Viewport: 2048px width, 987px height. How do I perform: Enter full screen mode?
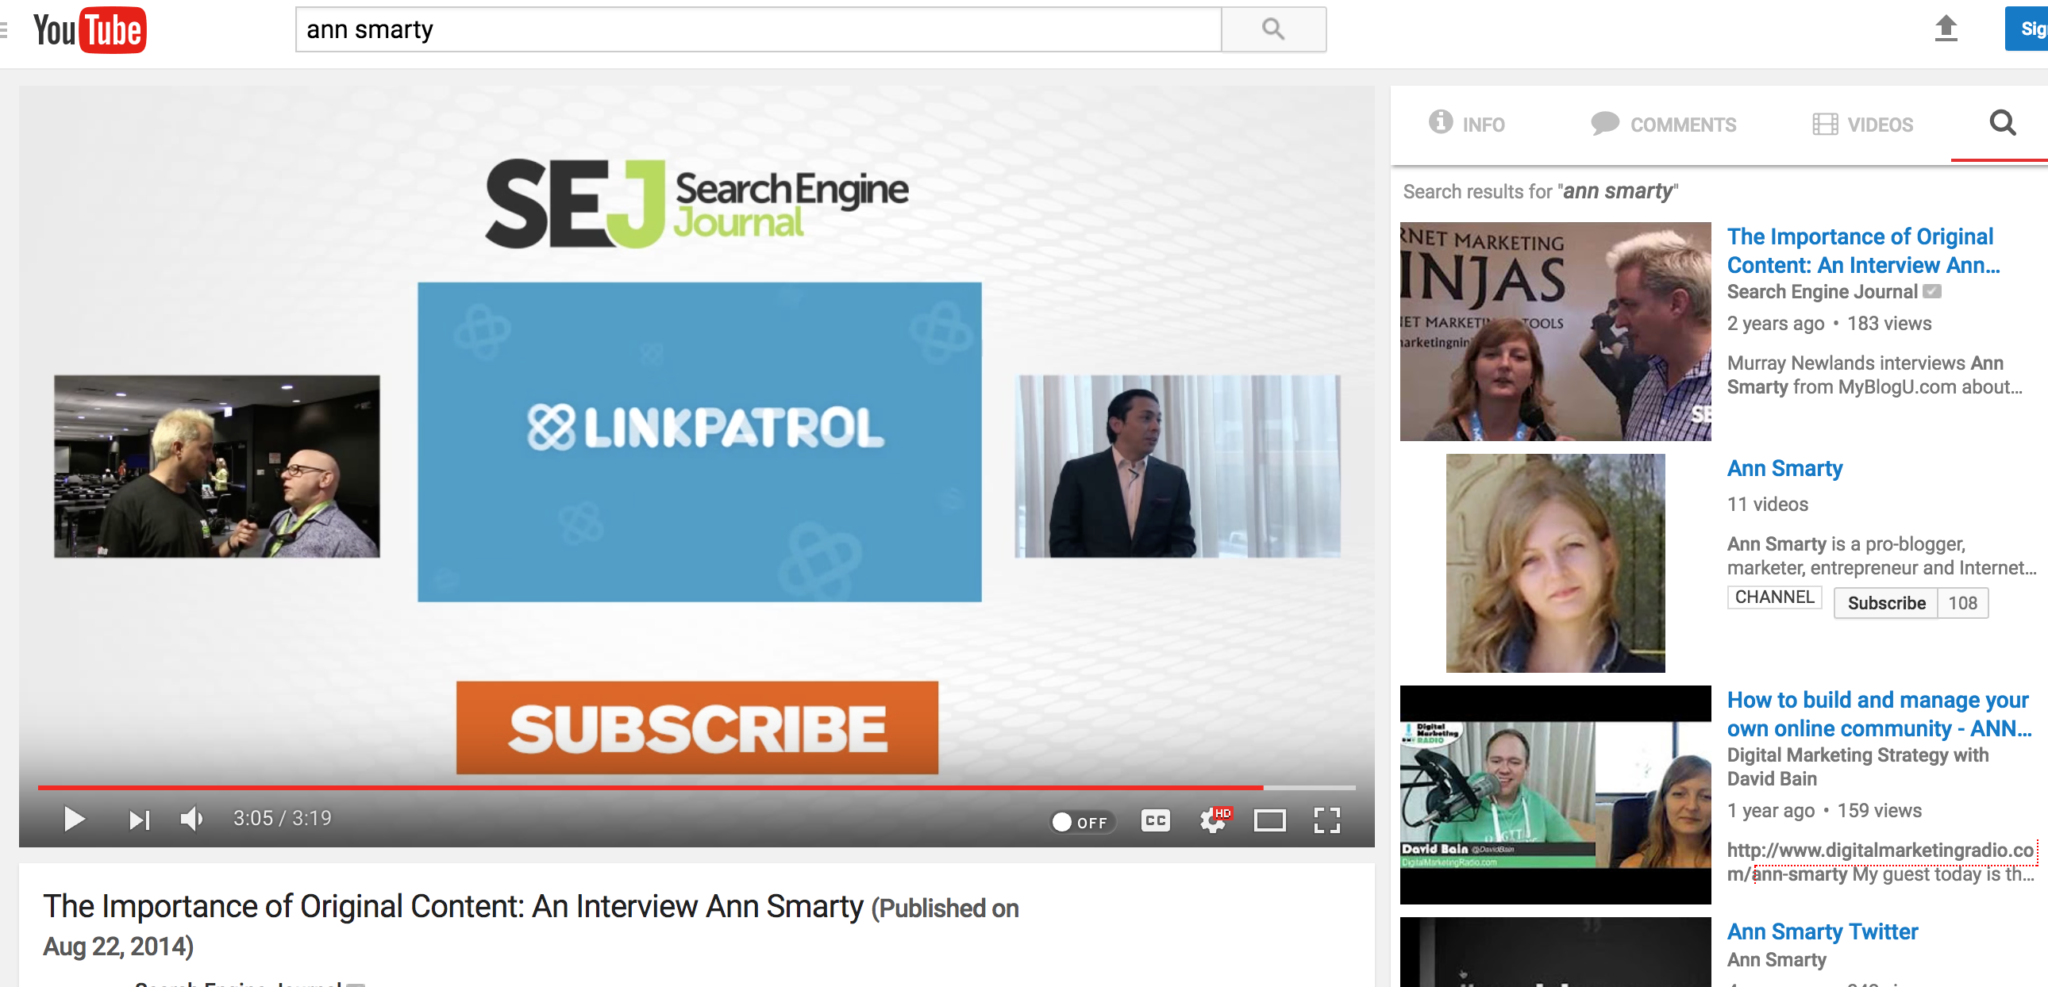pyautogui.click(x=1327, y=821)
